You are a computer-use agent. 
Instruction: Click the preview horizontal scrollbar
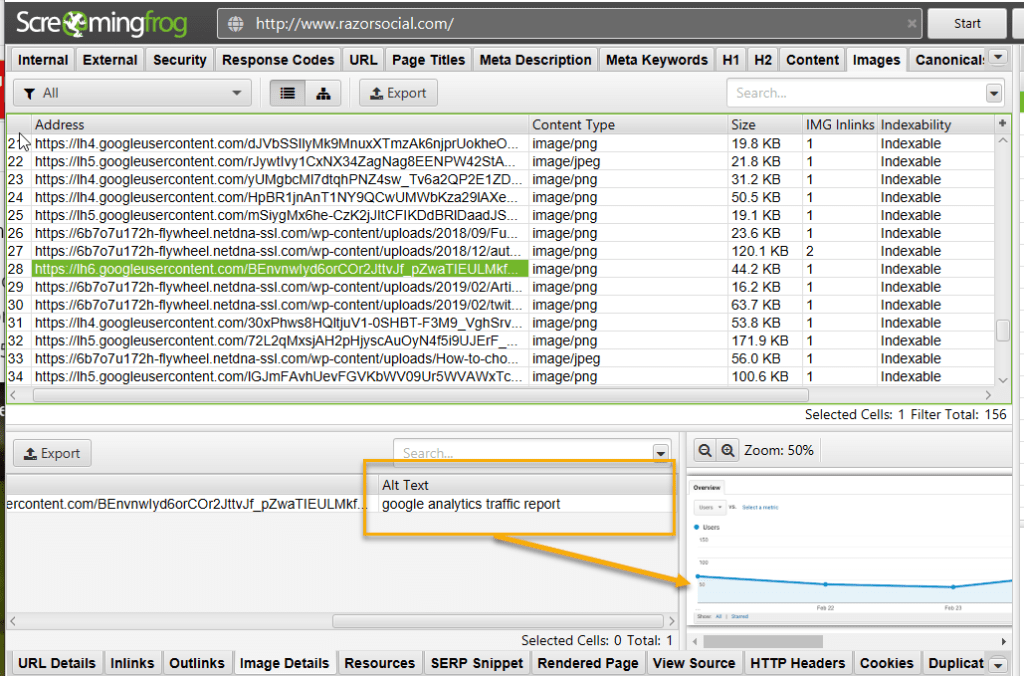point(760,641)
